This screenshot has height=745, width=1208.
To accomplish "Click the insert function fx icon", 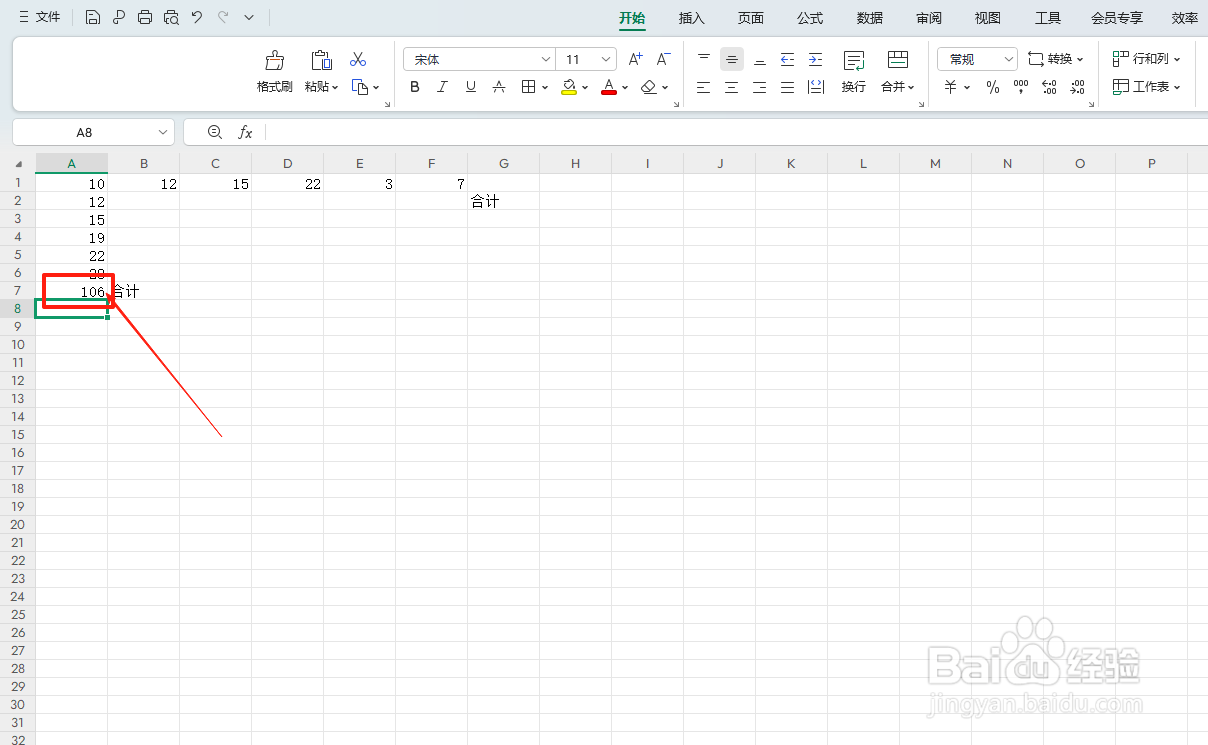I will click(245, 132).
